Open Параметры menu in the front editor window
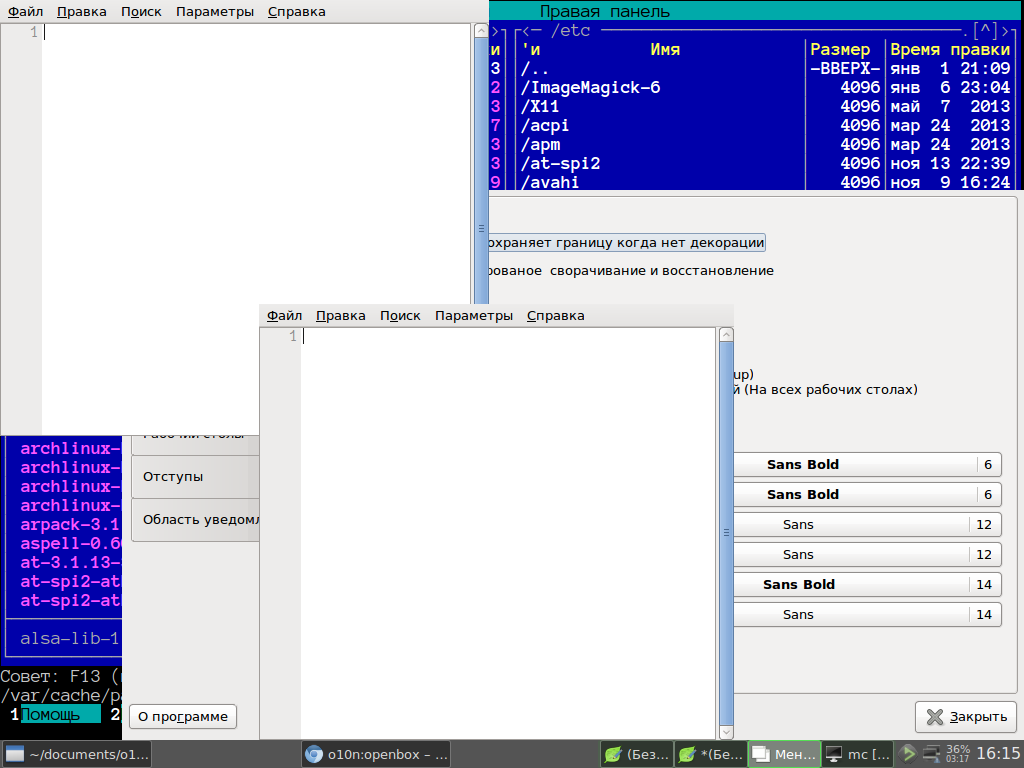Screen dimensions: 1024x768 [x=473, y=315]
